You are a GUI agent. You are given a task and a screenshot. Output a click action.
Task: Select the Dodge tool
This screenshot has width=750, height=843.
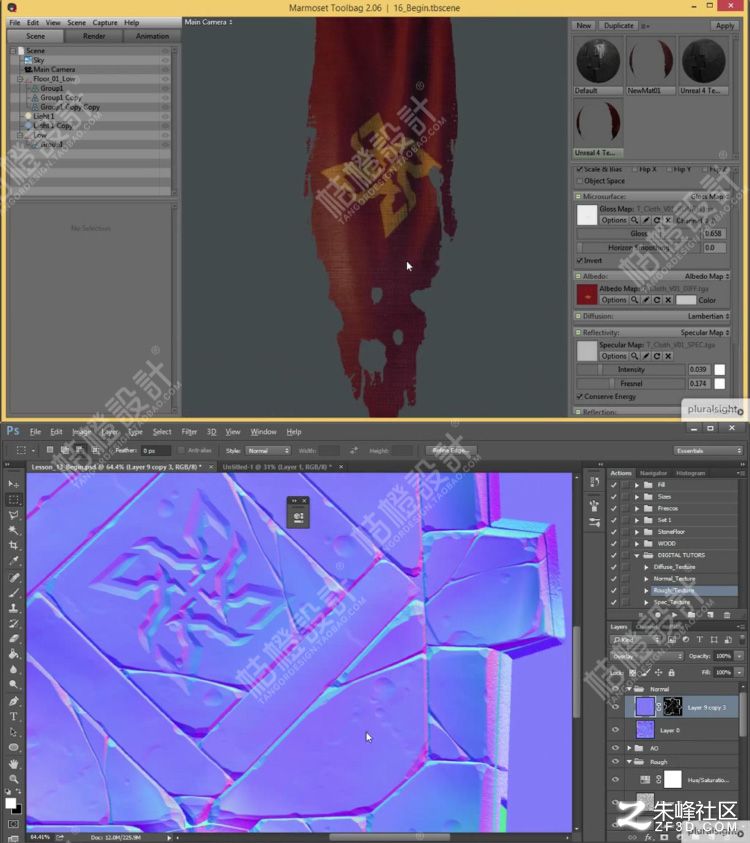pyautogui.click(x=13, y=684)
